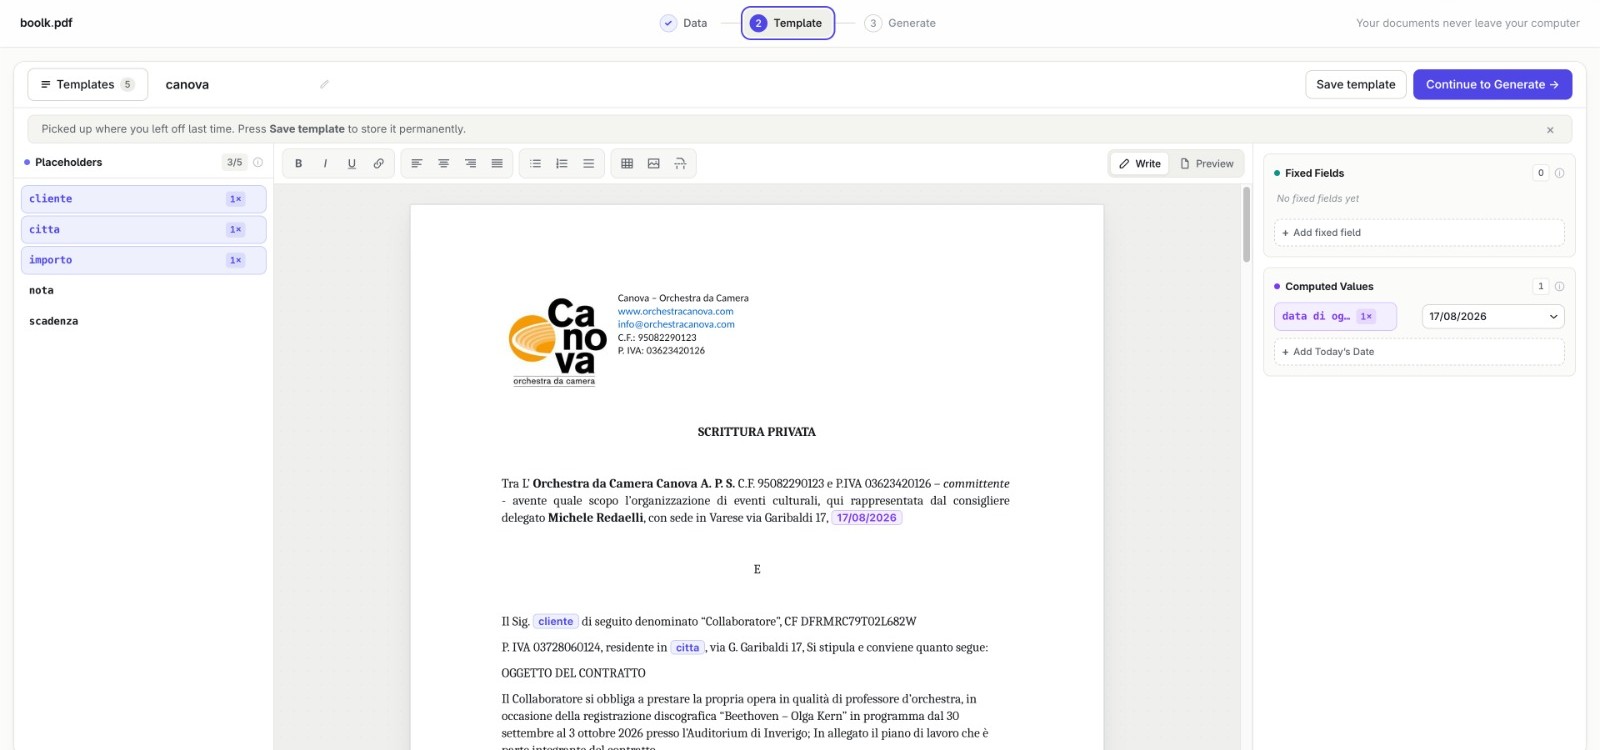Insert numbered list
Viewport: 1600px width, 750px height.
(x=562, y=164)
